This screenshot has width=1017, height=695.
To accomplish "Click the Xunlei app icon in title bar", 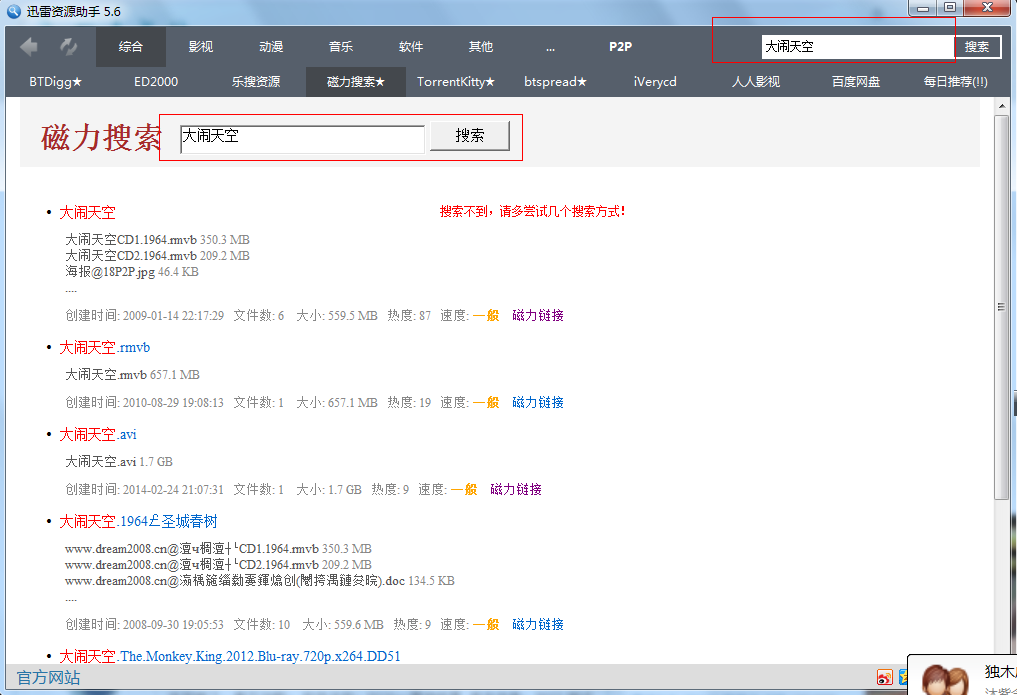I will (x=14, y=11).
